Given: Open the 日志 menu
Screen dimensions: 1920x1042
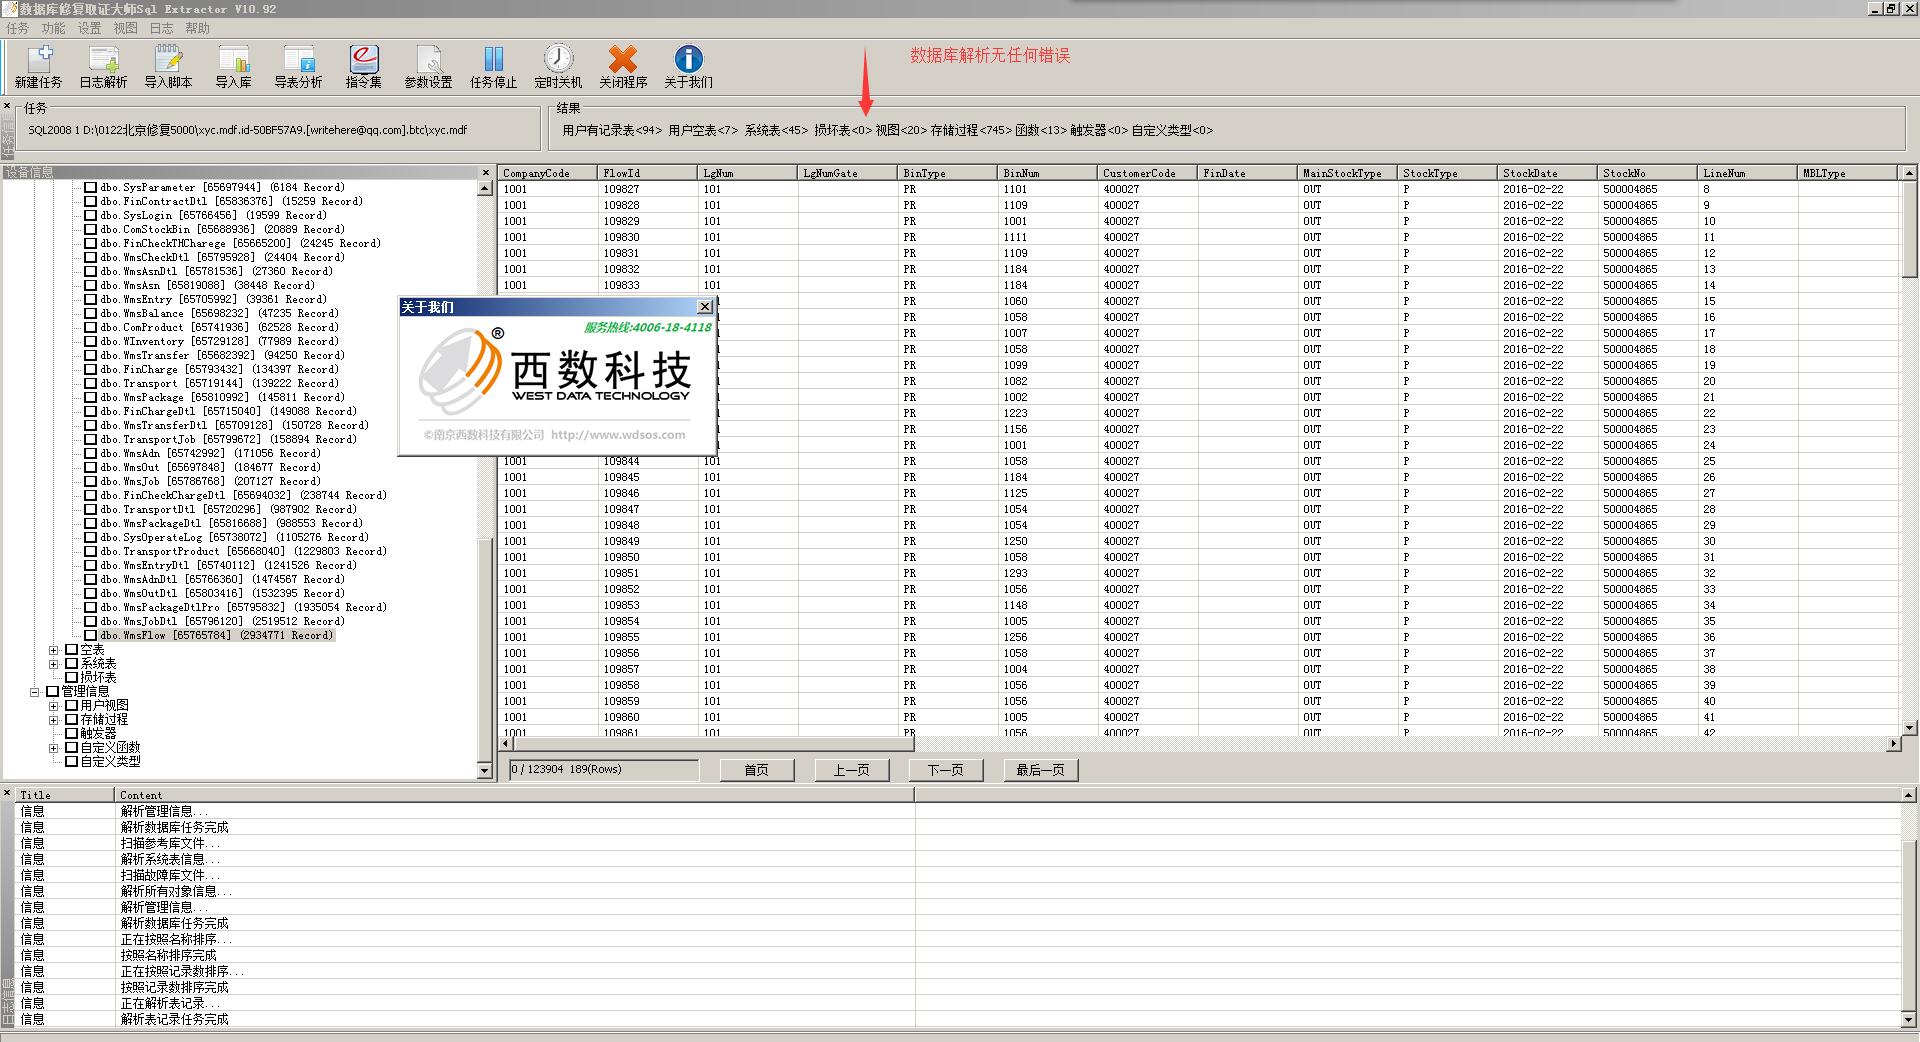Looking at the screenshot, I should [x=162, y=28].
